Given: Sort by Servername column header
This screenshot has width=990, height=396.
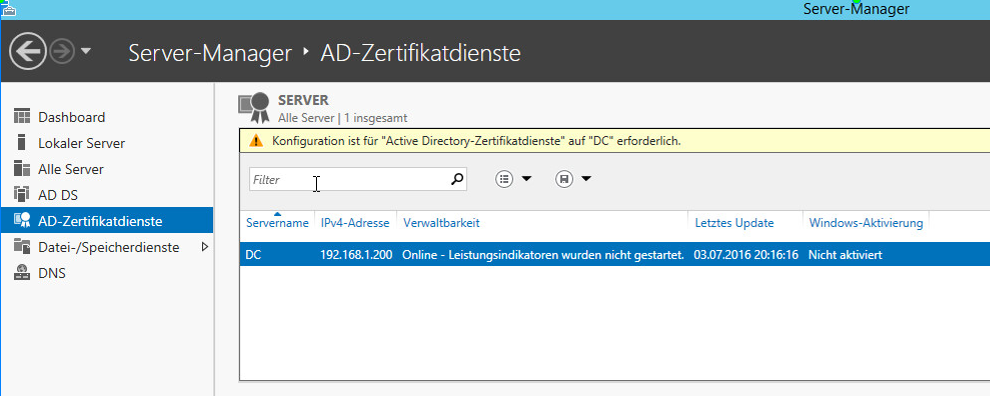Looking at the screenshot, I should [277, 223].
